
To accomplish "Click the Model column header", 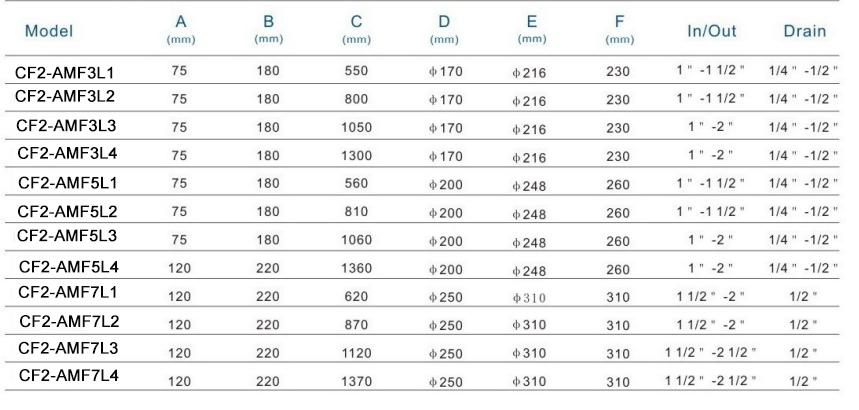I will (x=49, y=31).
